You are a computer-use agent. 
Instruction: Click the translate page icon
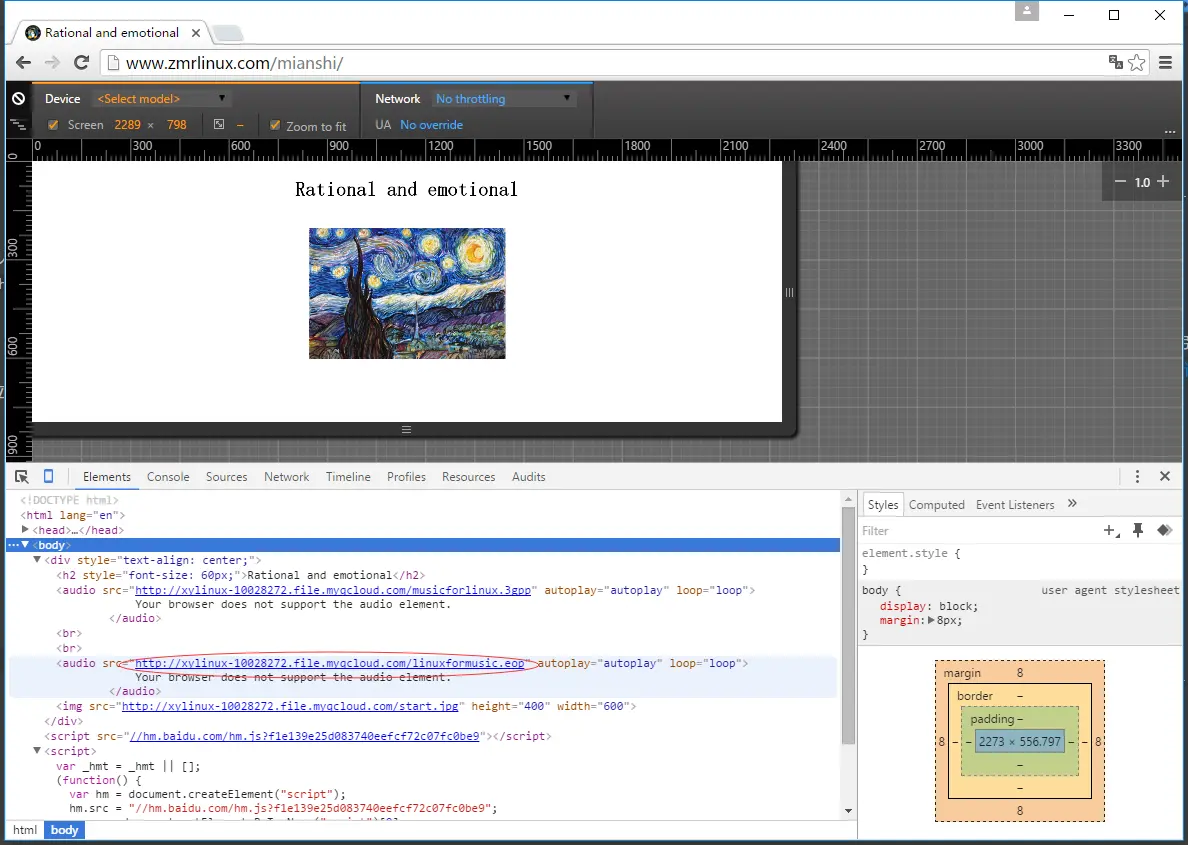click(1115, 63)
